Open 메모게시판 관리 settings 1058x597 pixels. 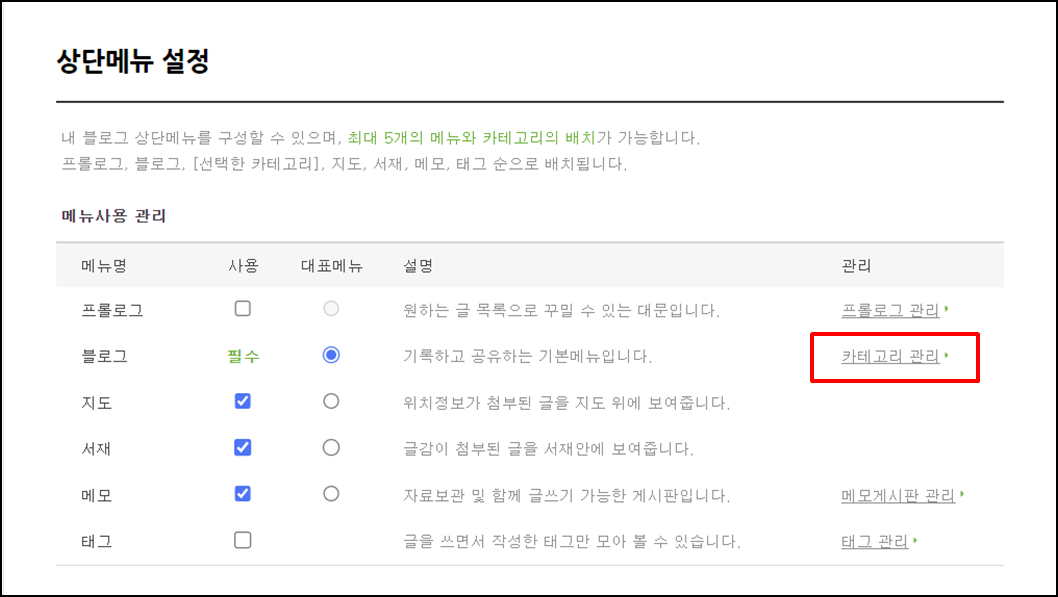(x=899, y=495)
